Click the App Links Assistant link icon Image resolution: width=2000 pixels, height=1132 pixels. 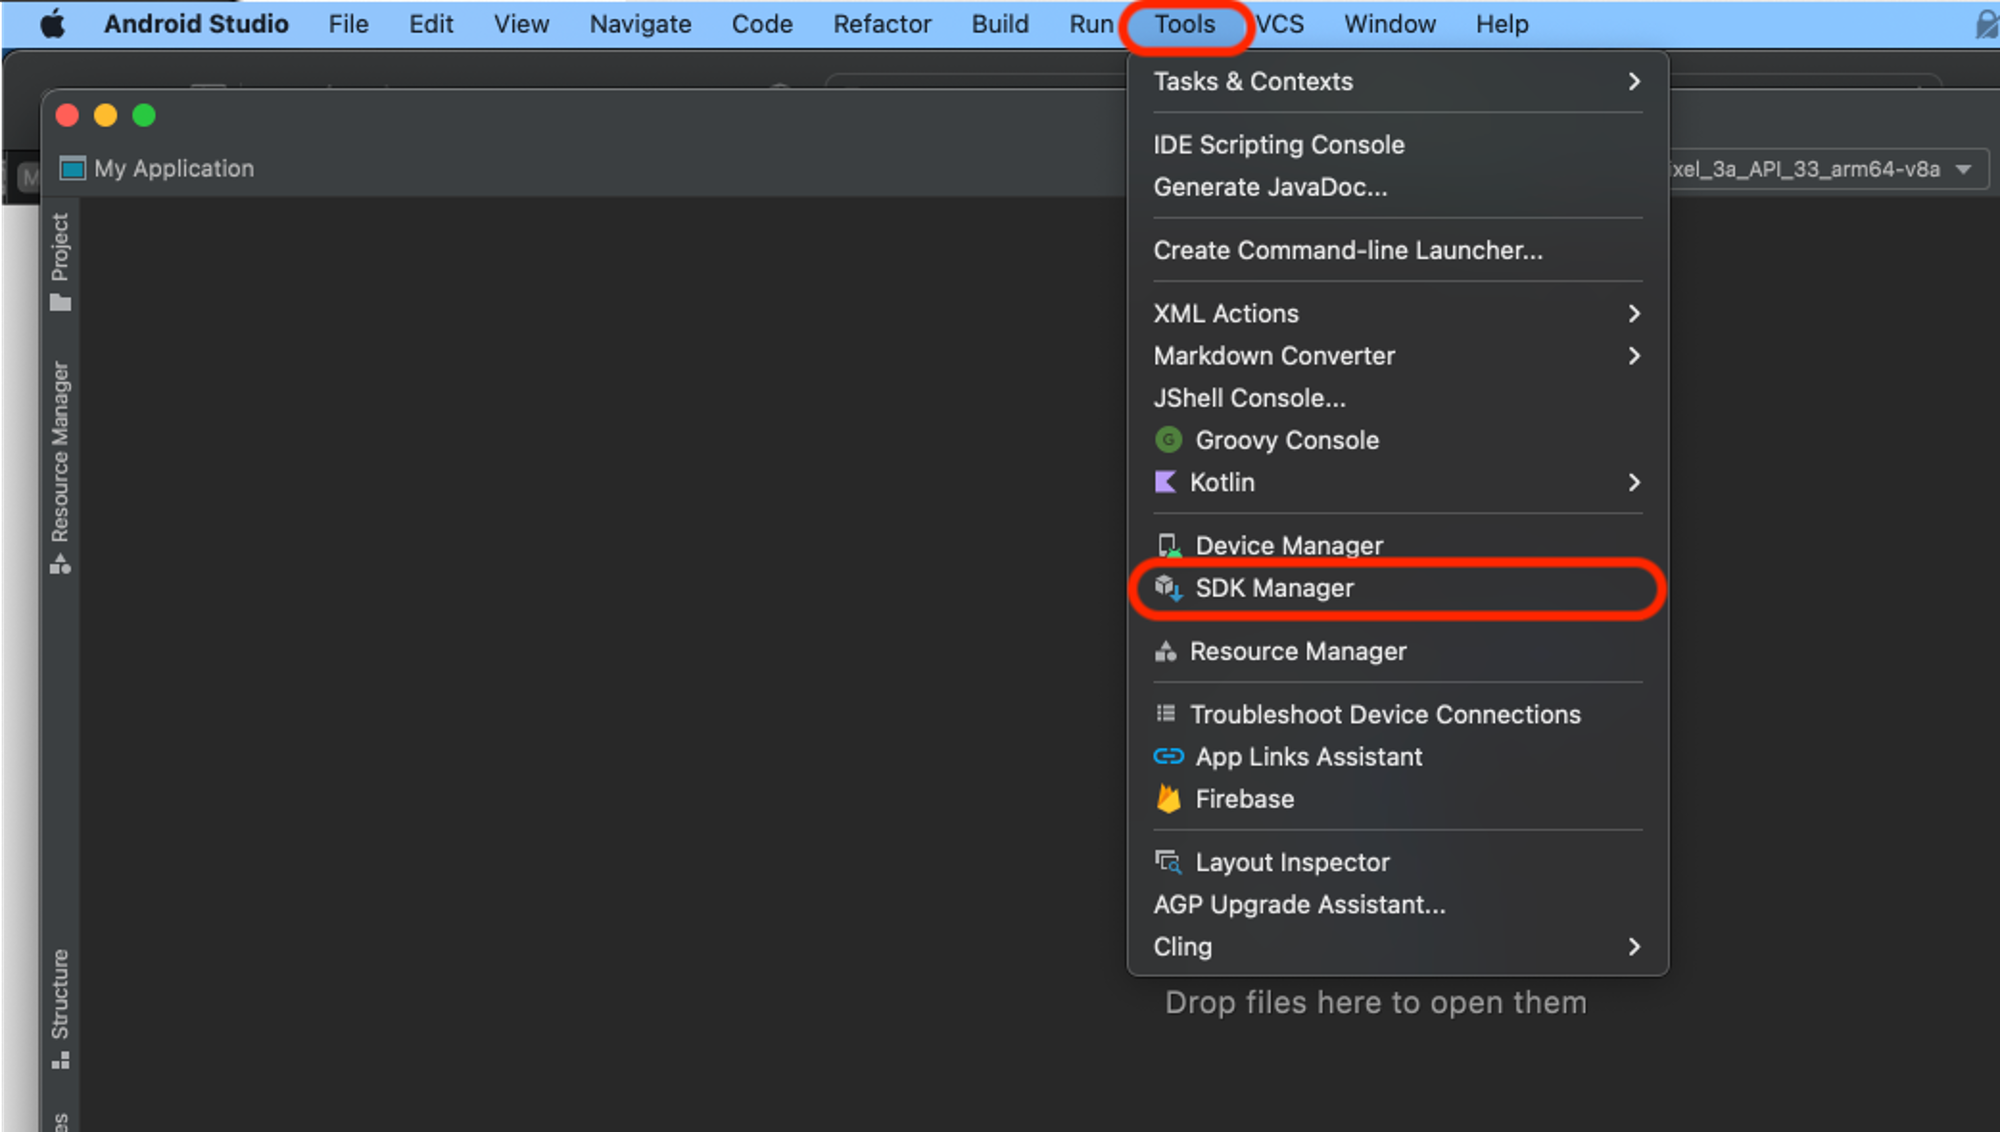(1168, 757)
